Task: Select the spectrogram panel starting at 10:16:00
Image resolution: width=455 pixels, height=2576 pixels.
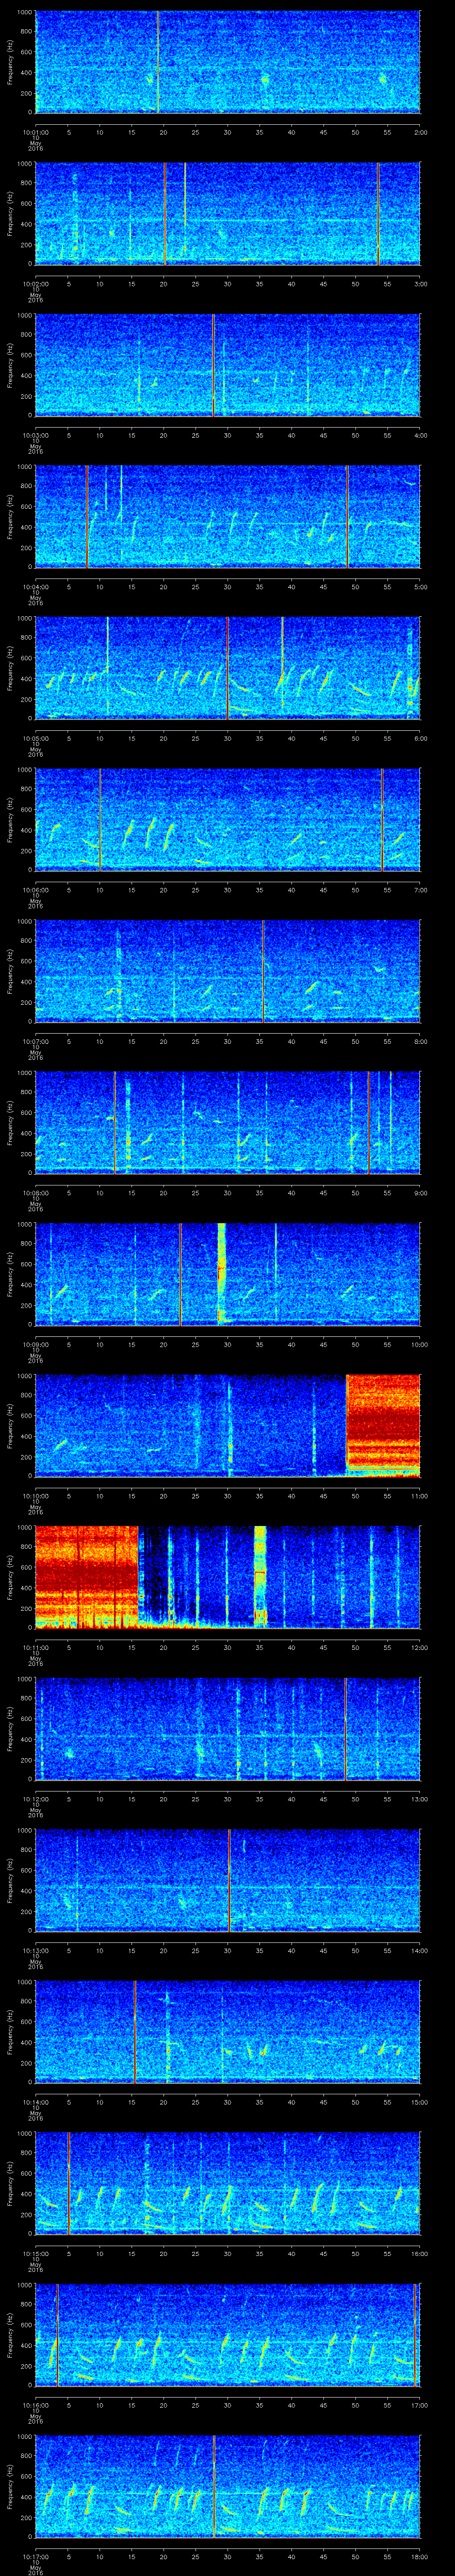Action: tap(228, 2334)
